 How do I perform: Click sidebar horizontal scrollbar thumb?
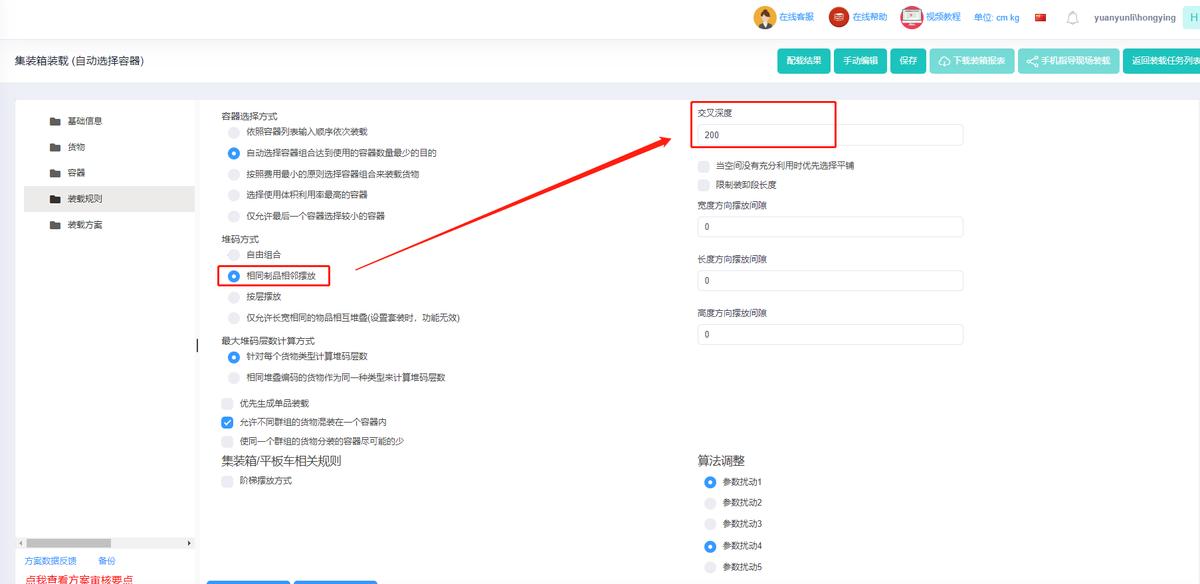pyautogui.click(x=69, y=543)
